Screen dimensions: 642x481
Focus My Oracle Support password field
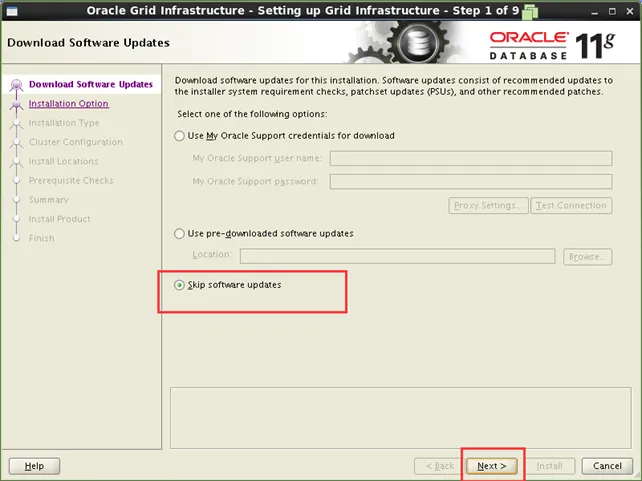pos(471,181)
